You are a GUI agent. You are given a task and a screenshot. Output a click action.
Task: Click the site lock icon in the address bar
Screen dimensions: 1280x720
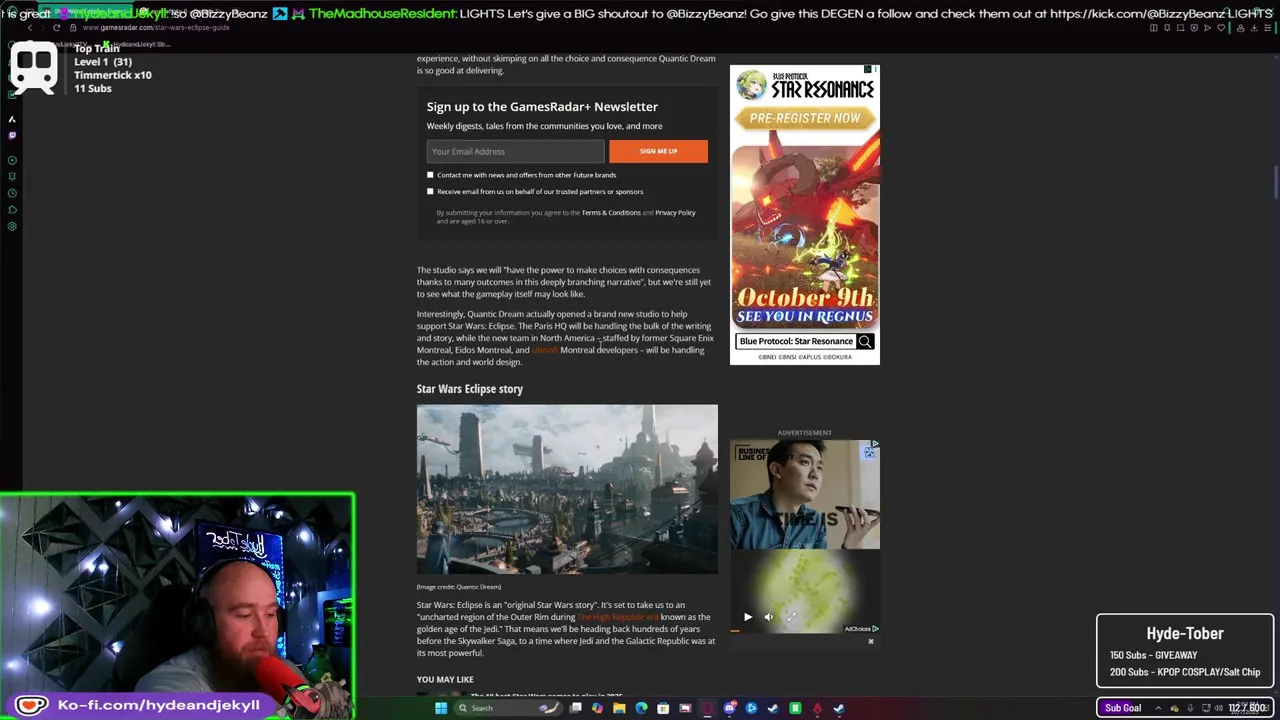click(x=73, y=28)
